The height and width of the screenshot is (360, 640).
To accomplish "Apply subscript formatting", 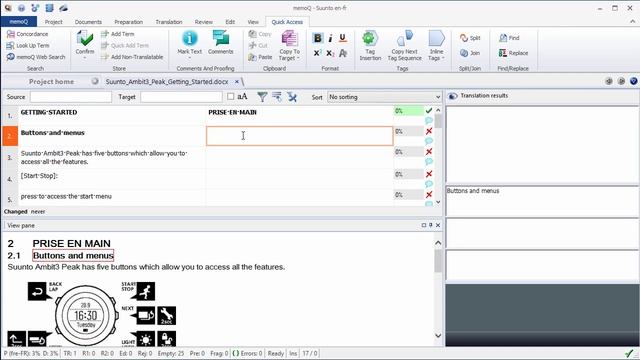I will [330, 53].
